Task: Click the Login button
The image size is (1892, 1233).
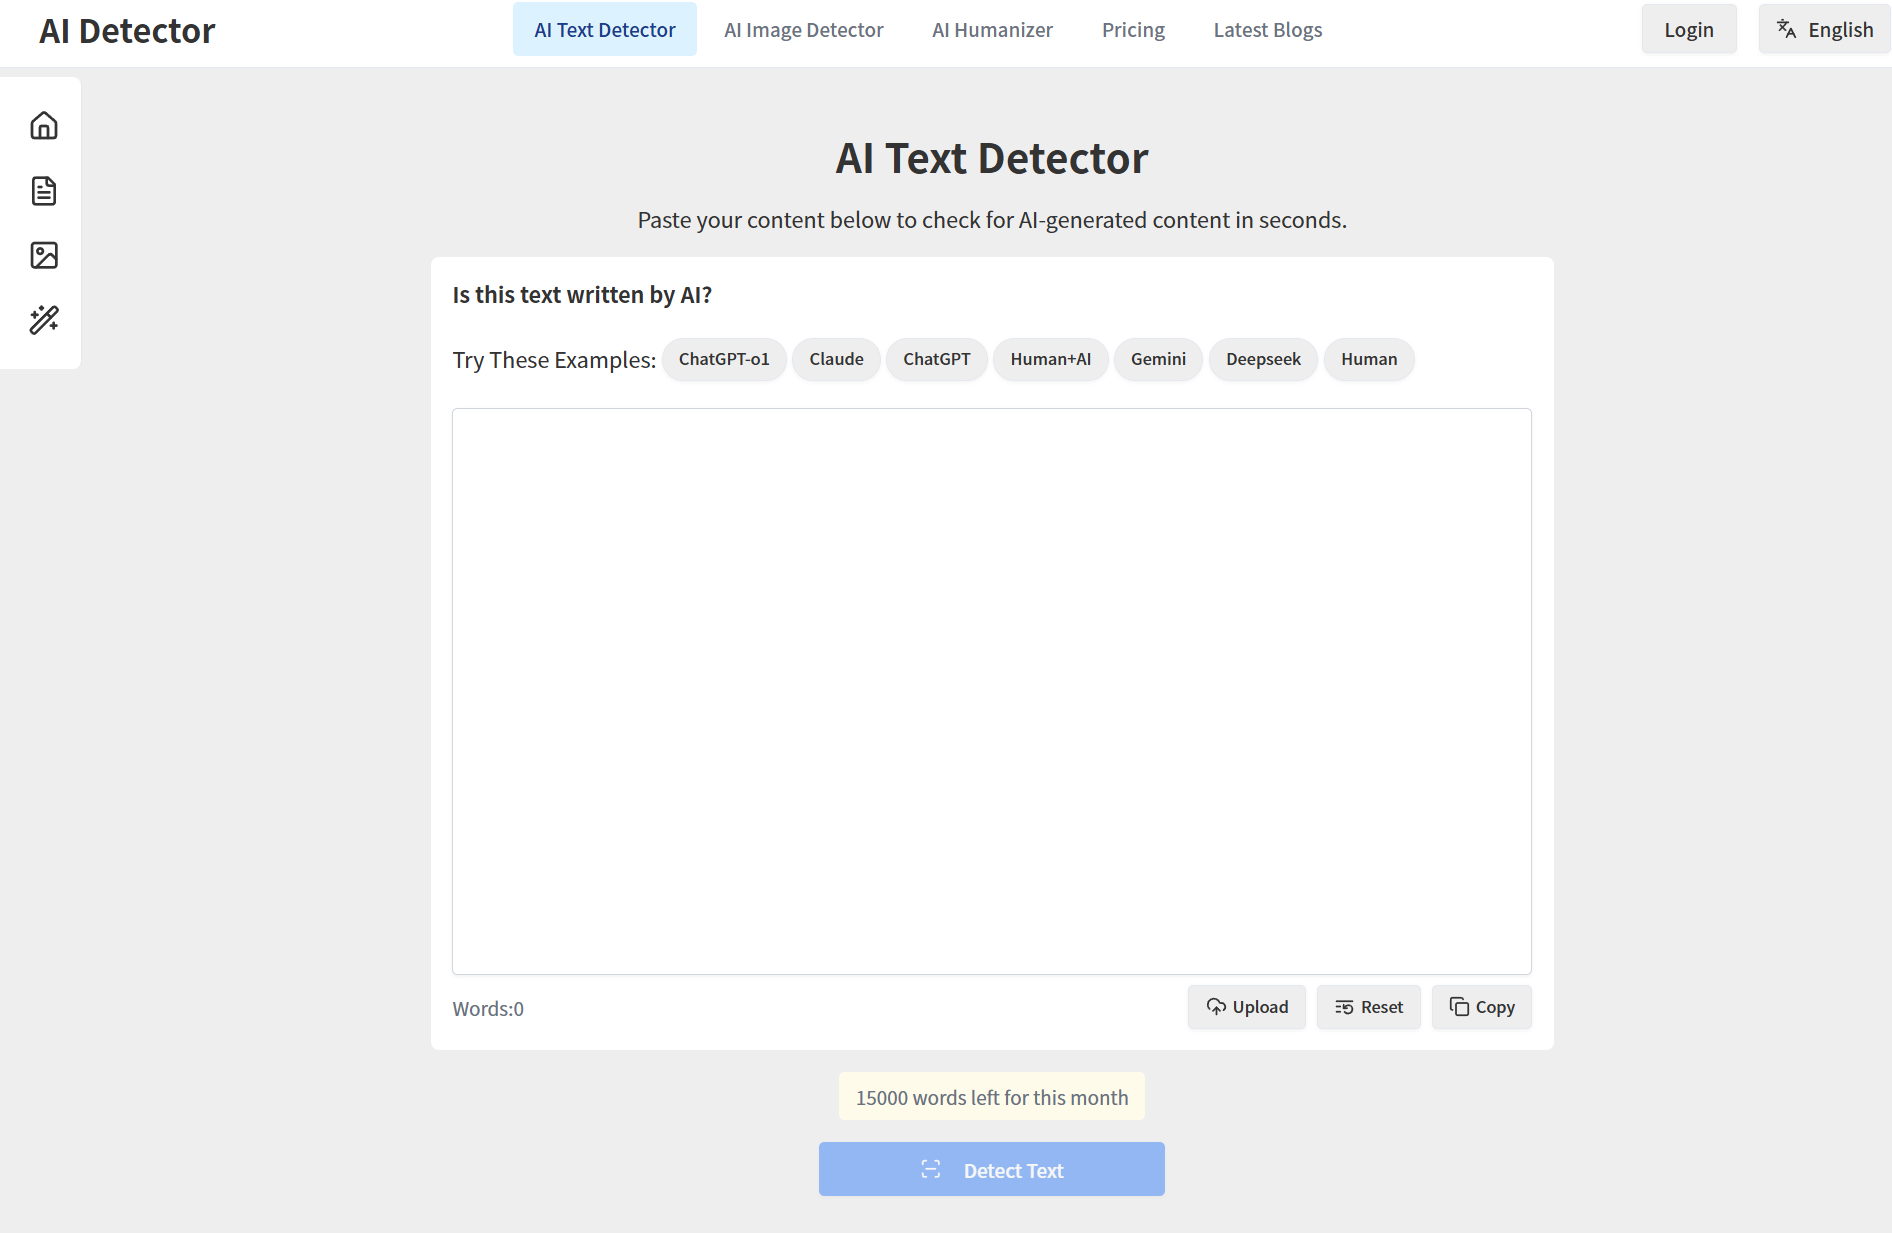Action: pos(1689,30)
